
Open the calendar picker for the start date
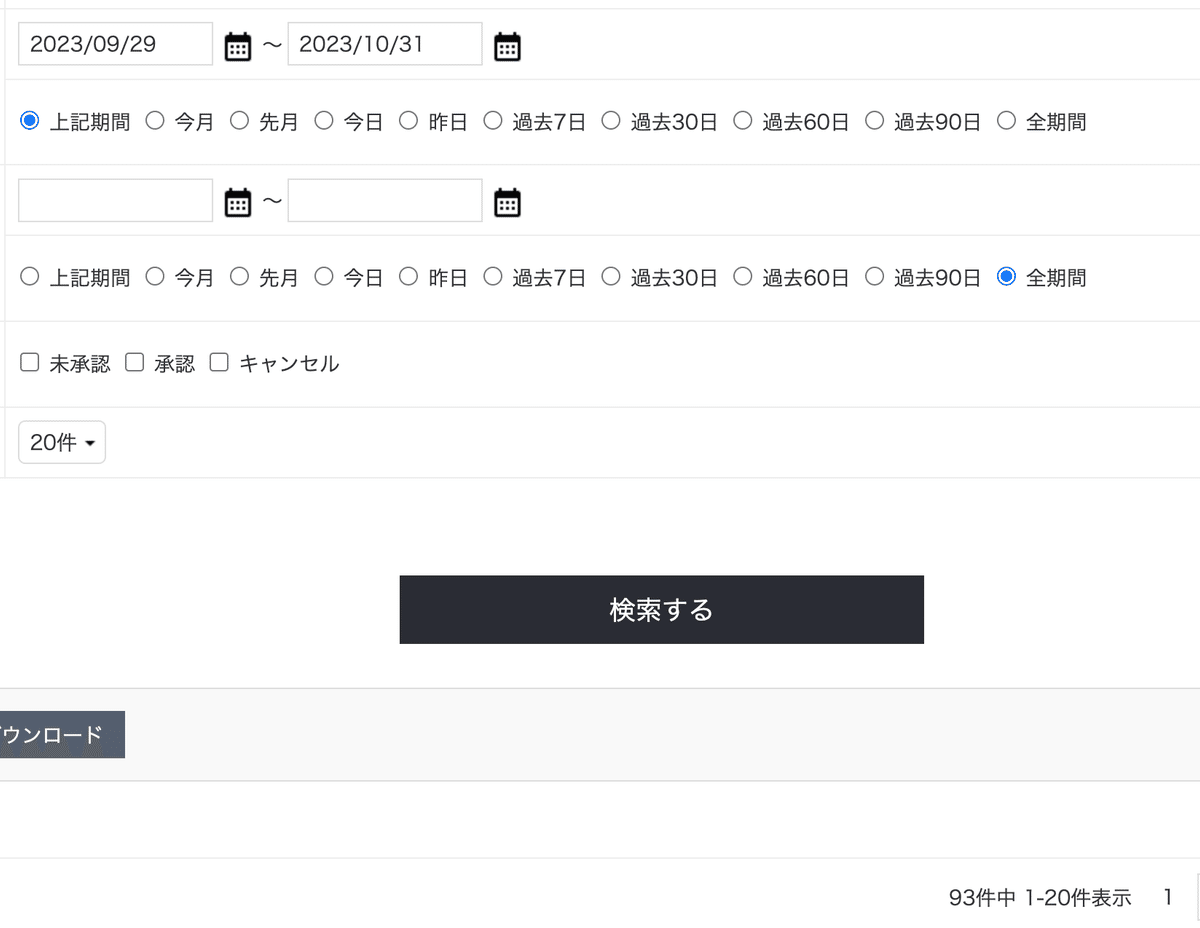click(x=237, y=44)
